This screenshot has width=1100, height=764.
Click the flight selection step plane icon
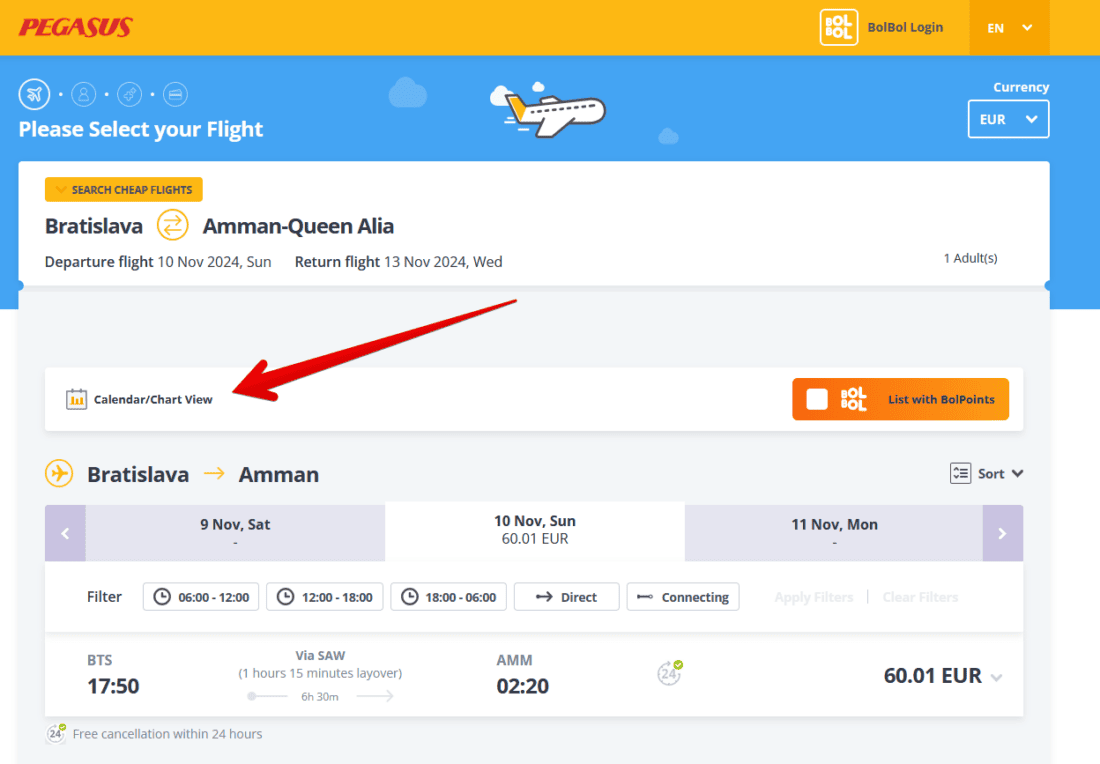tap(34, 95)
